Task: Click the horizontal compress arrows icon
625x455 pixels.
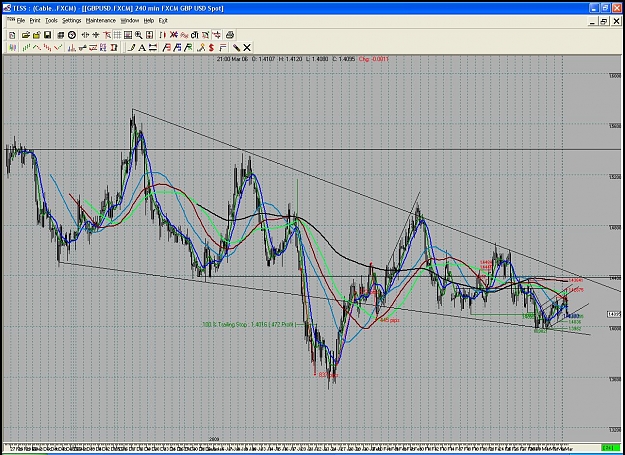Action: [x=96, y=35]
